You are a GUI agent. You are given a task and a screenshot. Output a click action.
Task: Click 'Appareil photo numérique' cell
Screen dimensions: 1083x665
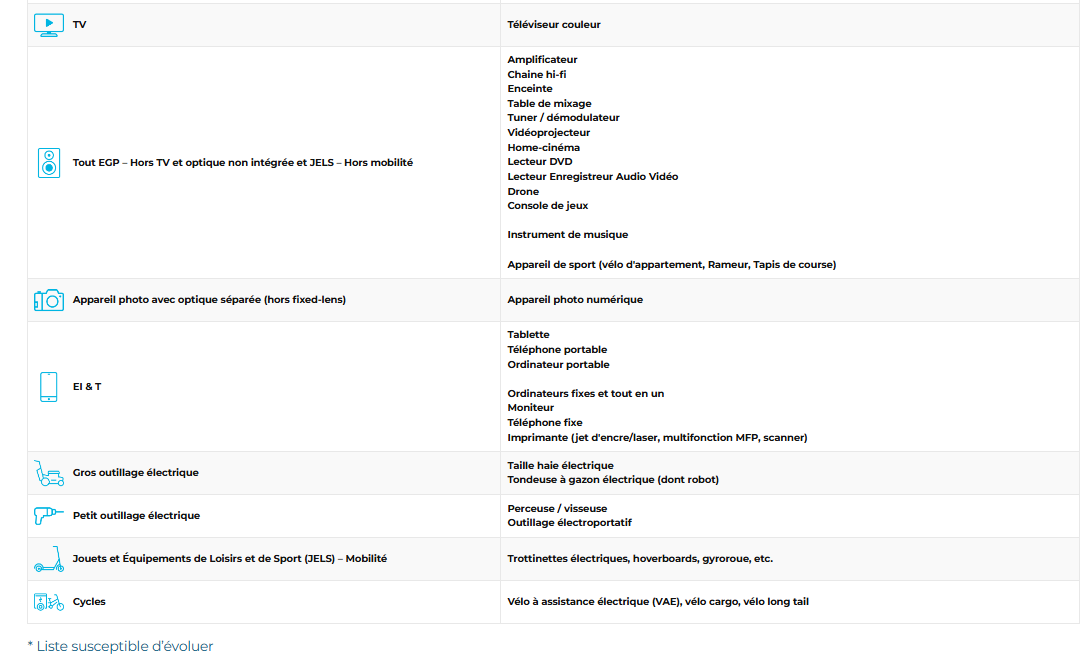(575, 300)
